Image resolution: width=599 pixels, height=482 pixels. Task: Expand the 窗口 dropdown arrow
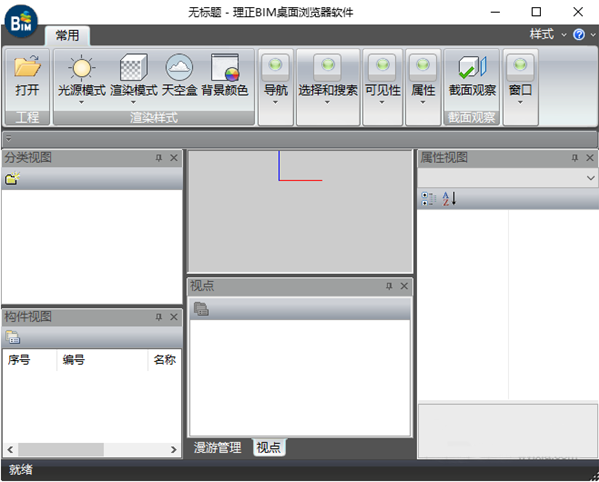click(x=520, y=102)
